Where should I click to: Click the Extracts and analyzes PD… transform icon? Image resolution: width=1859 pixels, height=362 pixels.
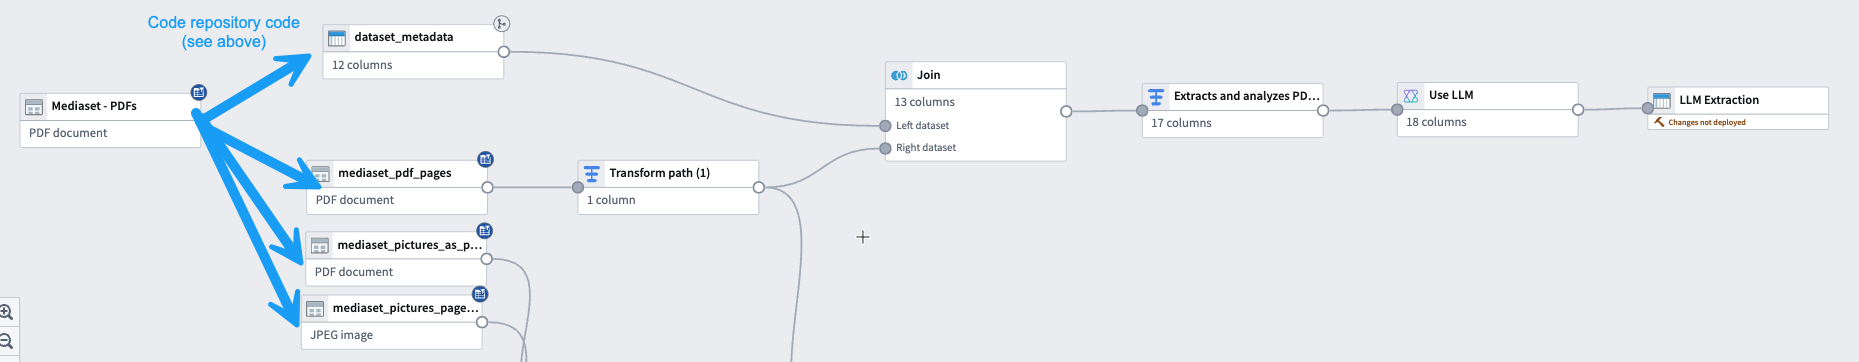(x=1156, y=96)
